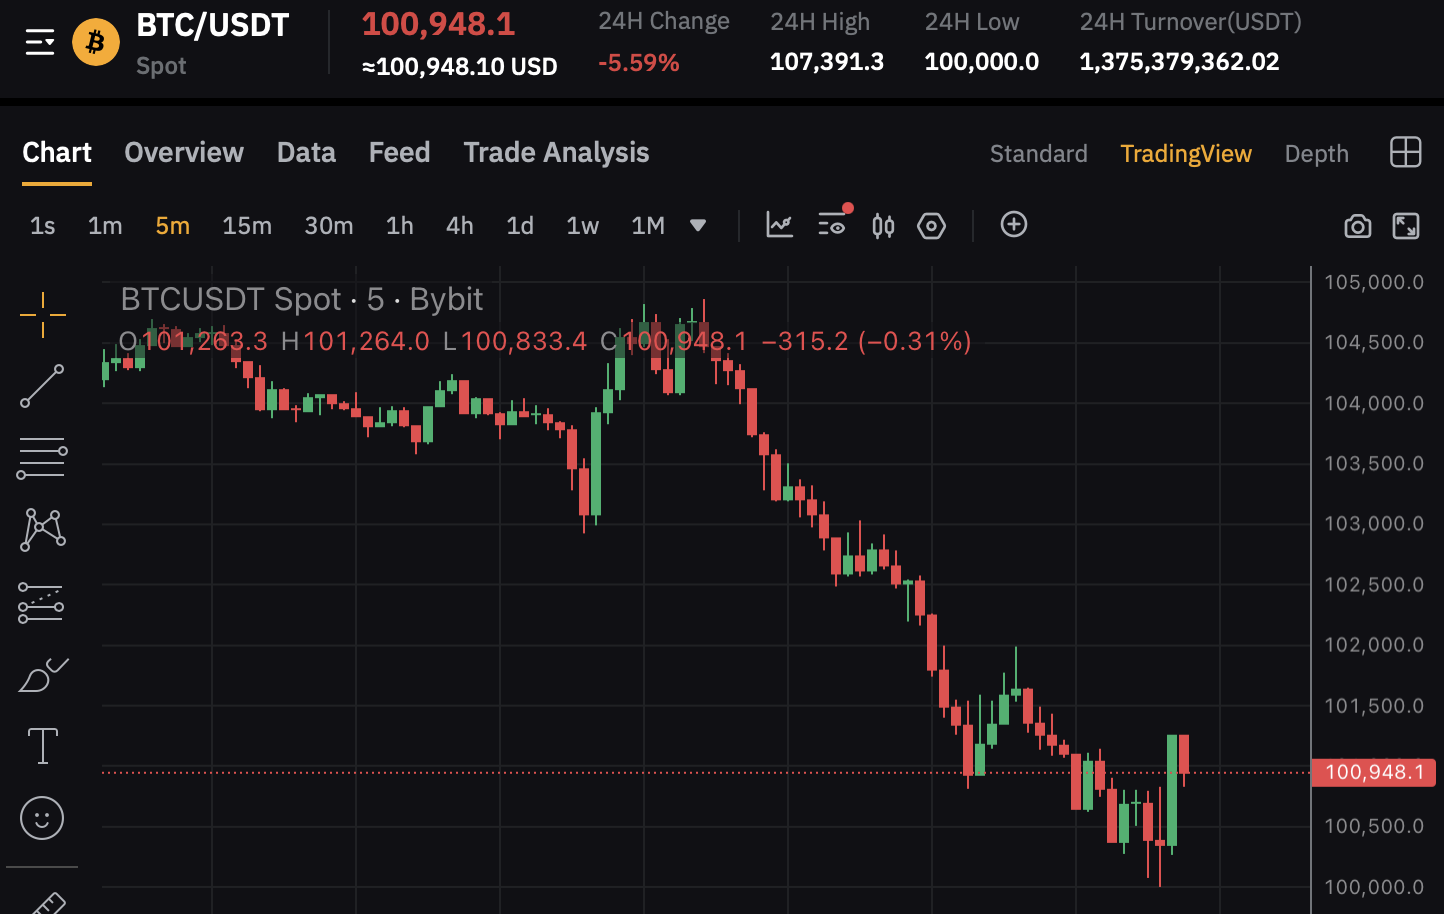Open the Overview tab
1444x914 pixels.
click(184, 152)
